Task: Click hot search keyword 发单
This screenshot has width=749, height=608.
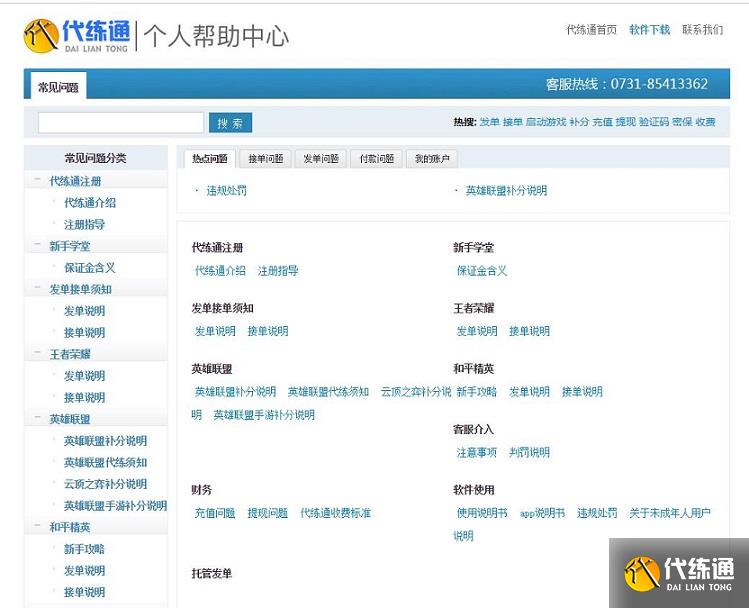Action: click(x=490, y=122)
